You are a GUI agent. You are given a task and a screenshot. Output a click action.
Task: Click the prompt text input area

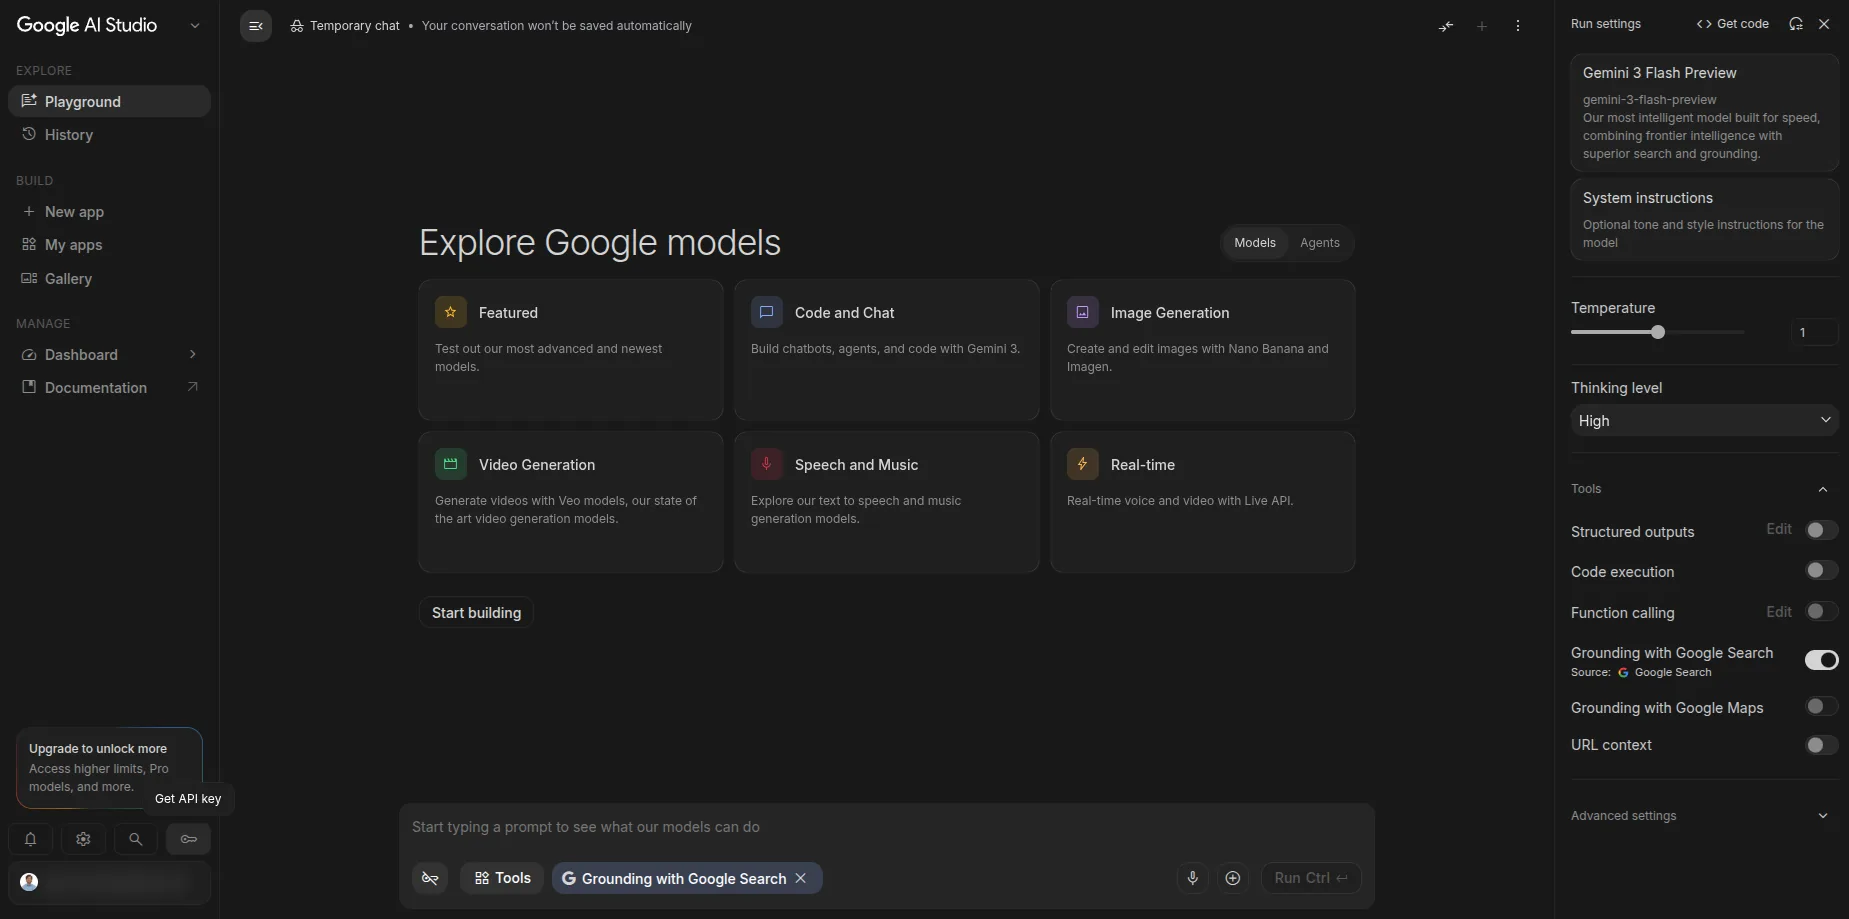click(x=886, y=827)
